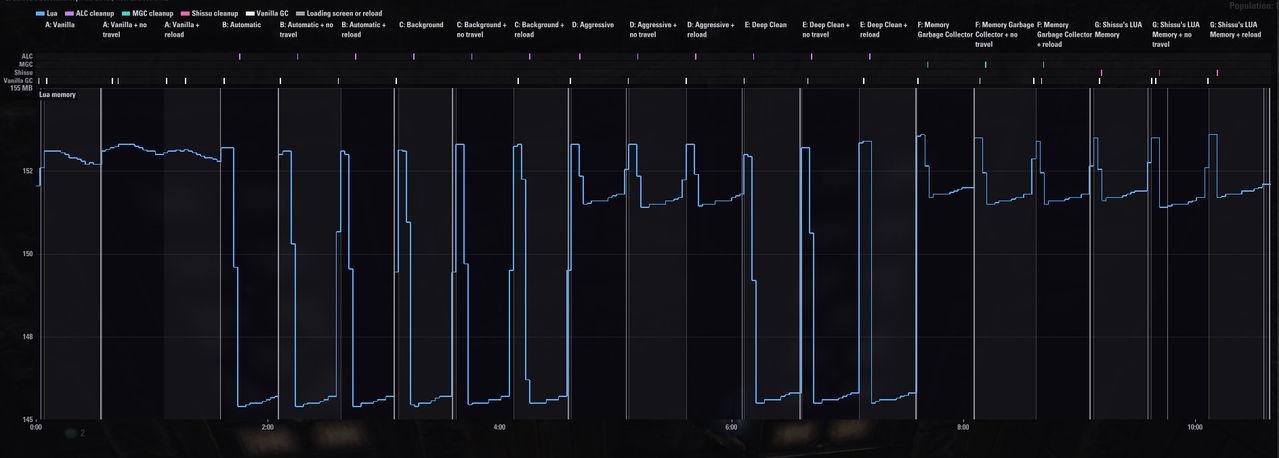Screen dimensions: 1279x458
Task: Click the 'E: Deep Clean + reload' heading
Action: click(x=884, y=29)
